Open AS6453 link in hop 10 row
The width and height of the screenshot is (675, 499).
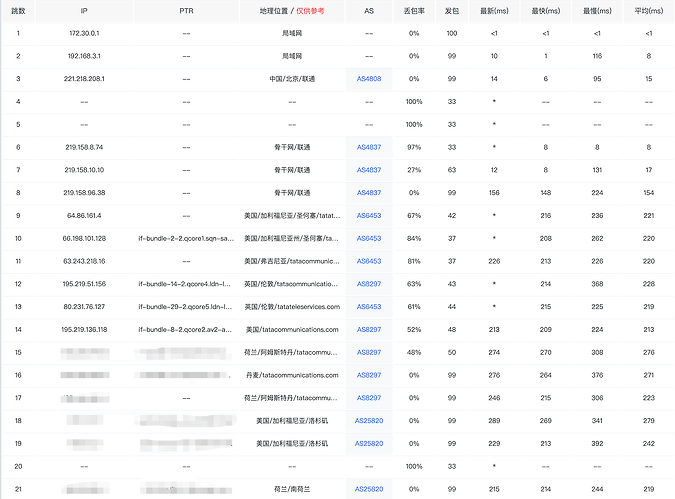click(x=369, y=239)
